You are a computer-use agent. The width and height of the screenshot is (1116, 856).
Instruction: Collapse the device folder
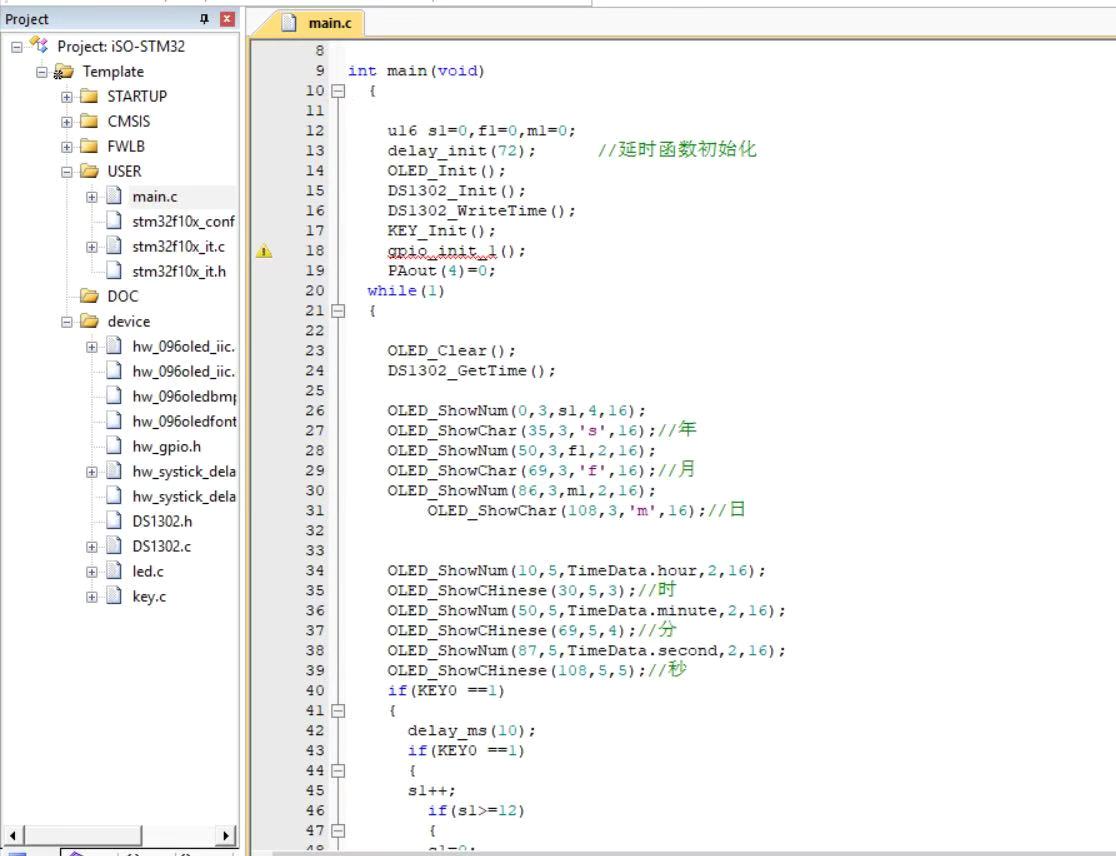67,322
